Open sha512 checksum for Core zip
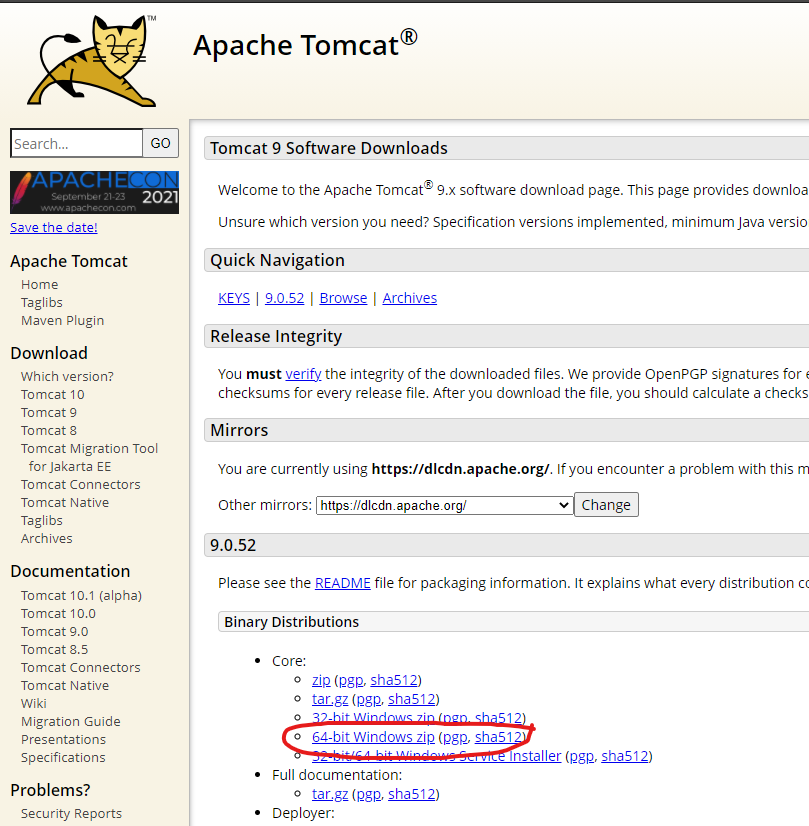 (x=394, y=680)
